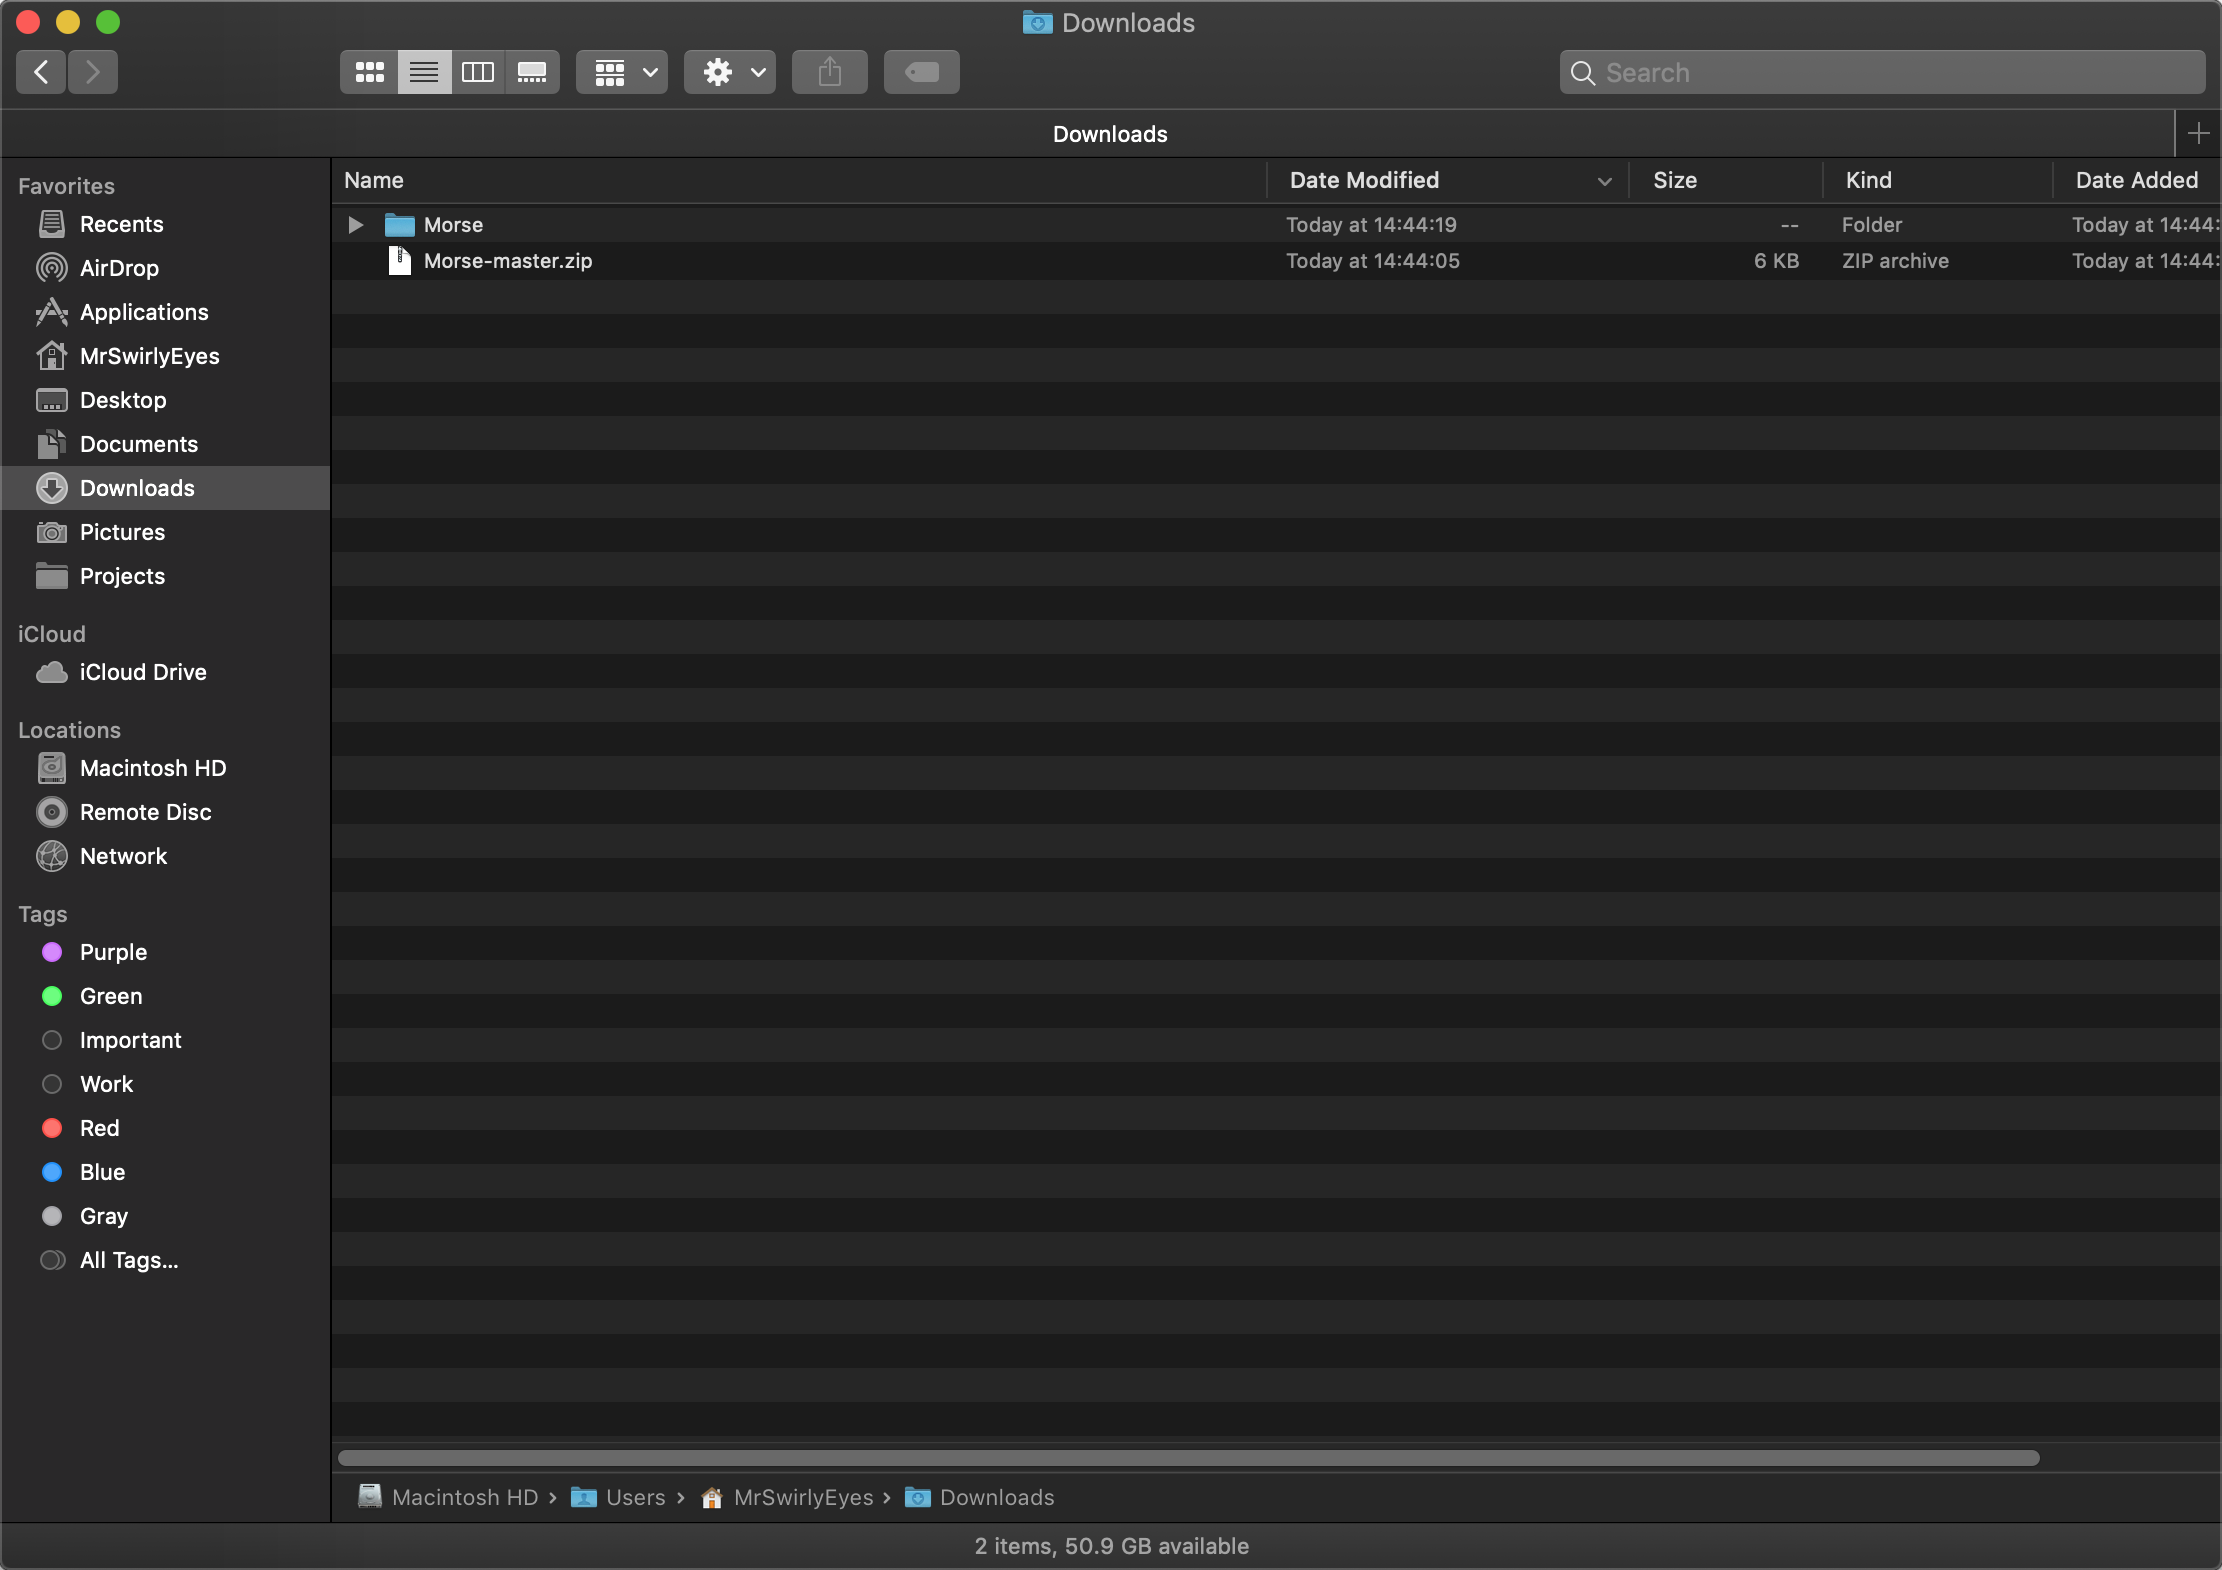
Task: Select list view toggle button
Action: coord(424,72)
